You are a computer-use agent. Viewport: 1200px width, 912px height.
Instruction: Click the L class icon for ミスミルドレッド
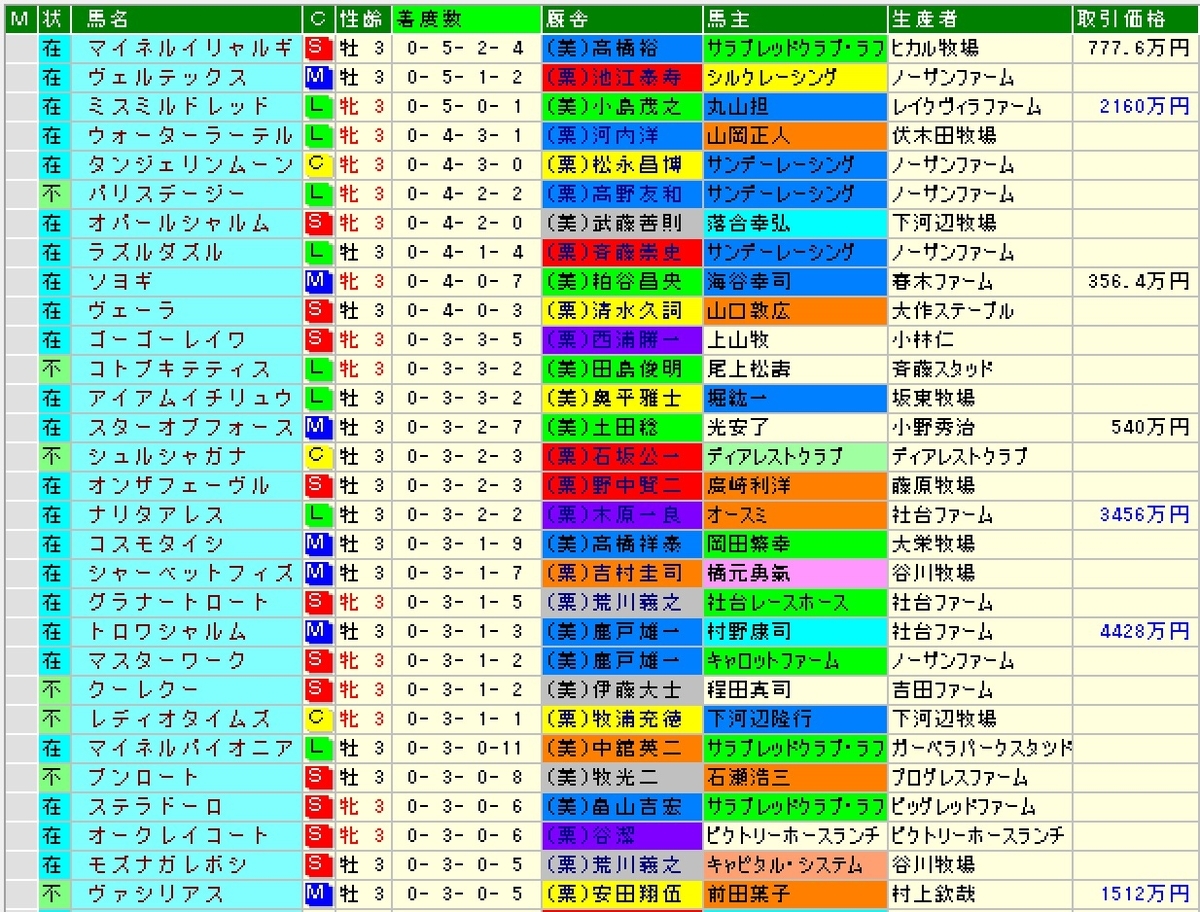tap(318, 105)
